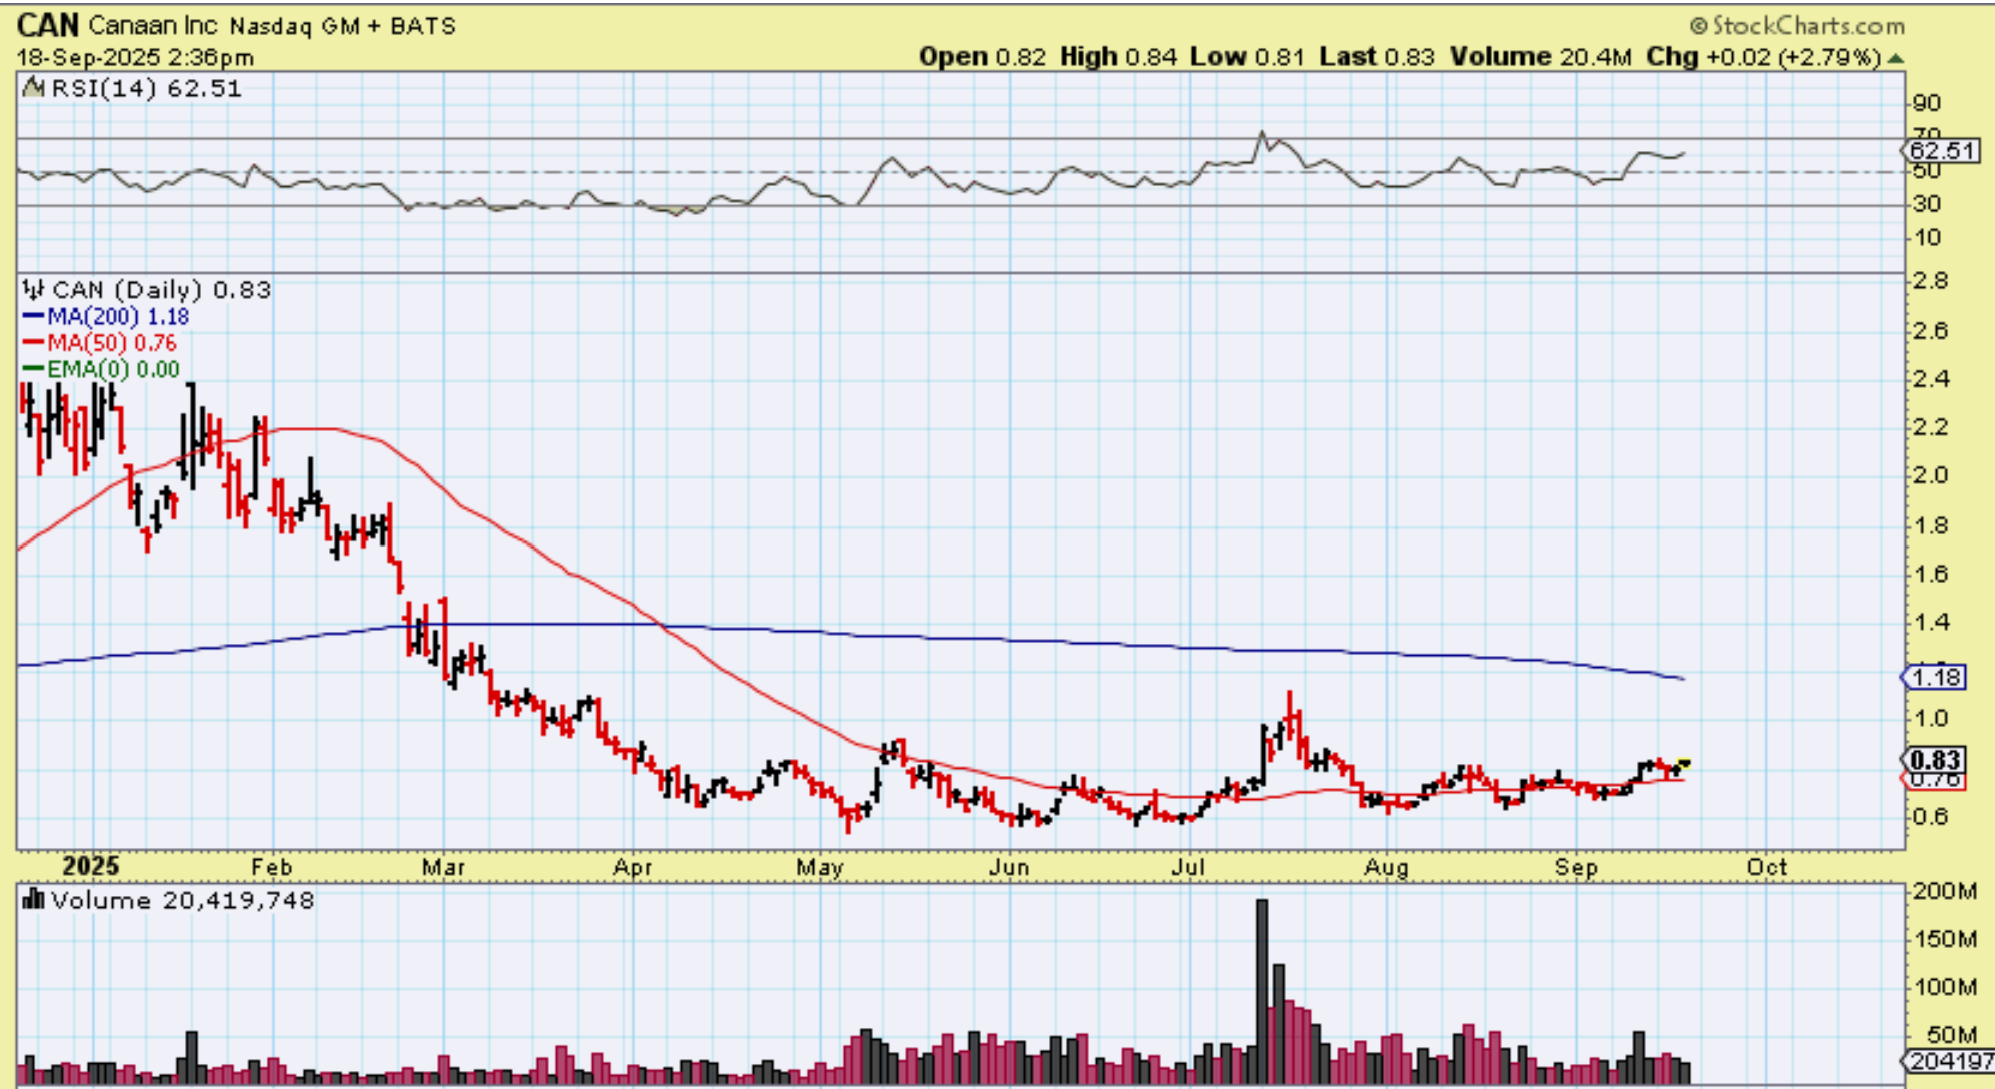Image resolution: width=1995 pixels, height=1089 pixels.
Task: Click the Canaan Inc company name
Action: click(x=153, y=25)
